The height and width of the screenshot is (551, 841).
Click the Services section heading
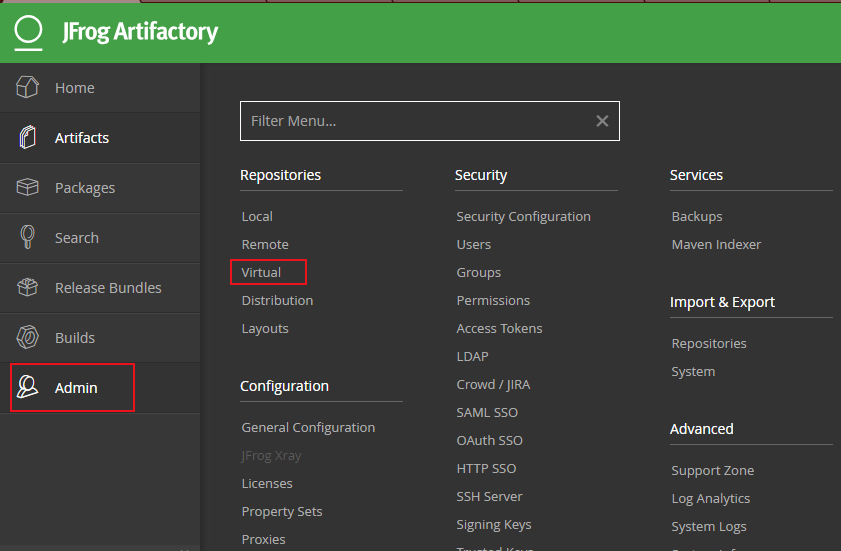[696, 175]
